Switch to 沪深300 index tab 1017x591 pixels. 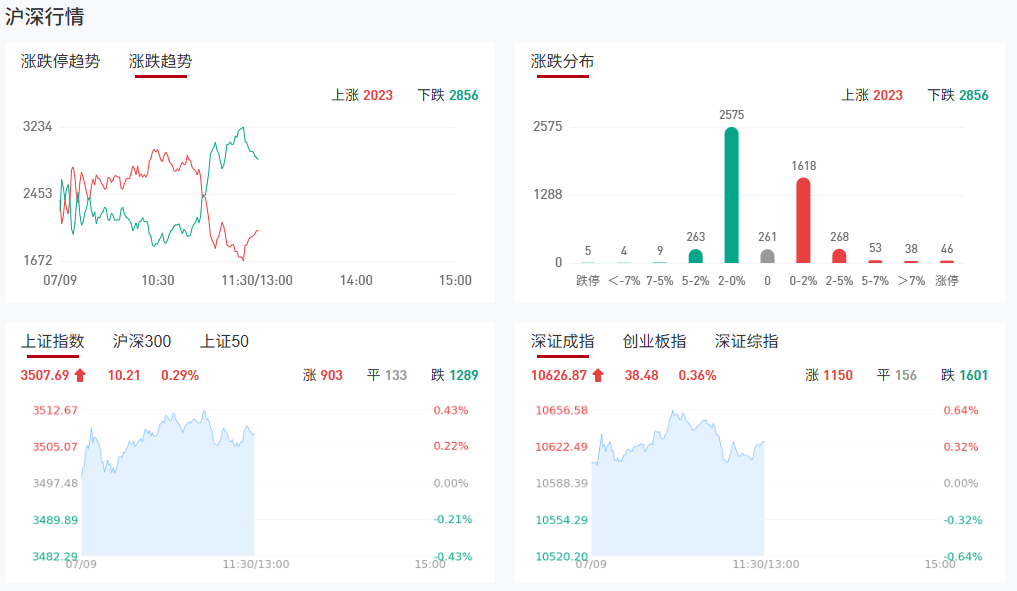point(142,341)
